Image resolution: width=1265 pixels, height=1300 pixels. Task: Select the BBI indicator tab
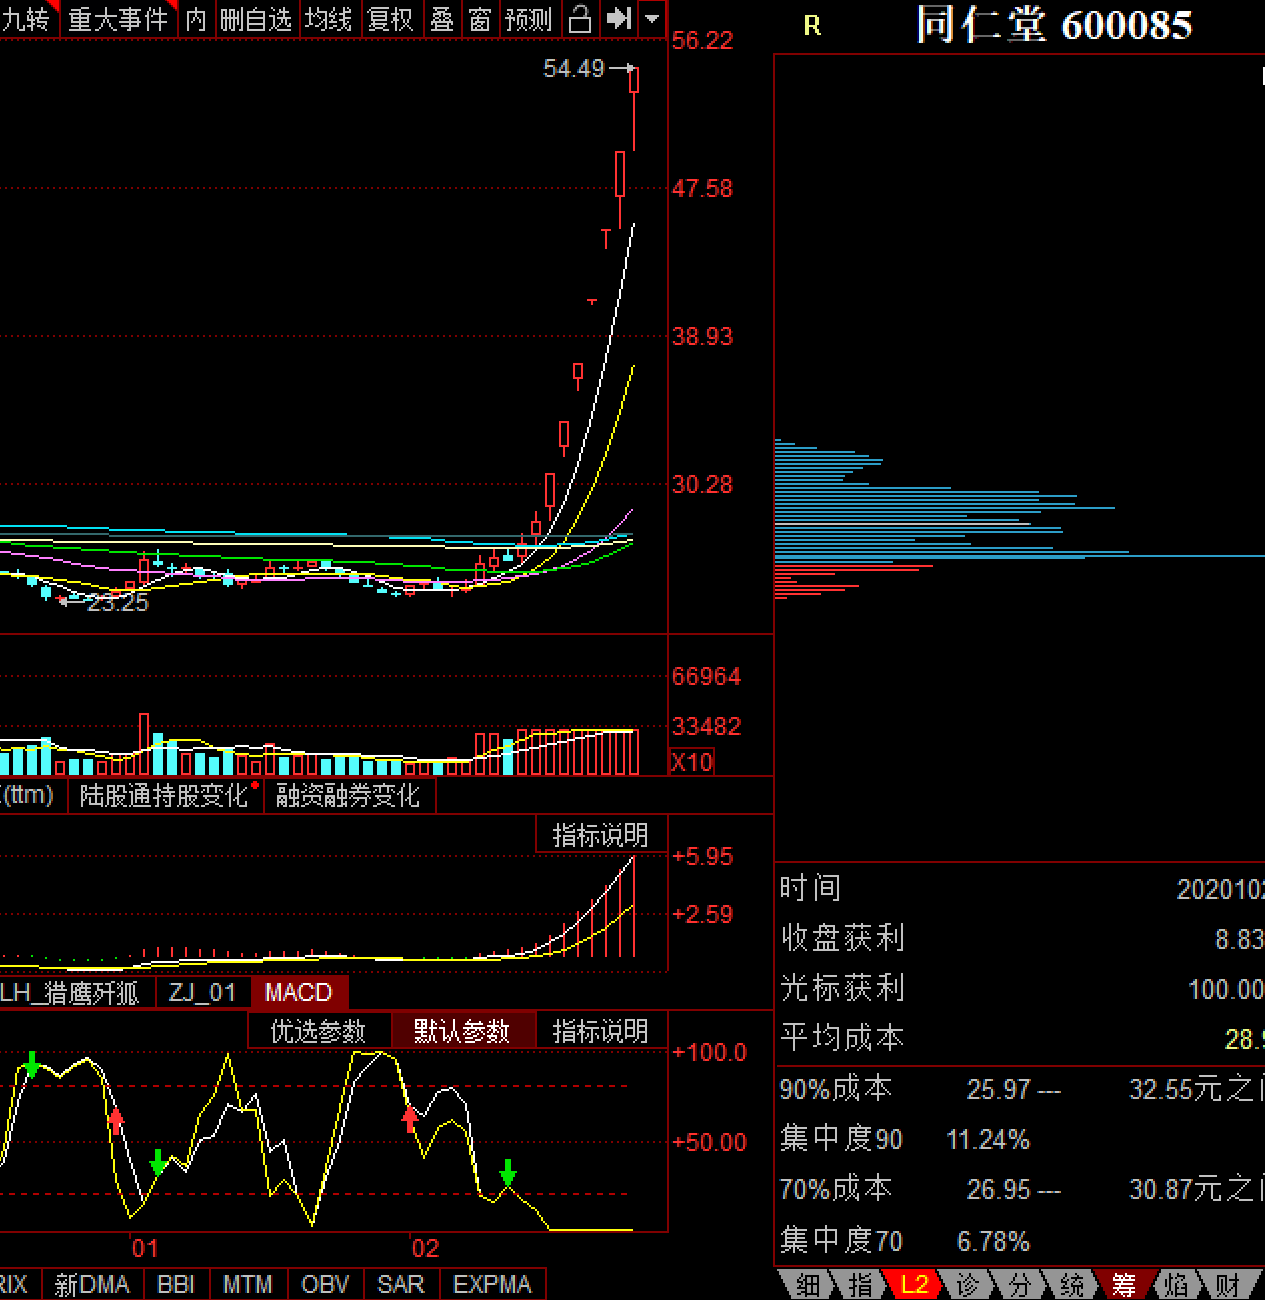[x=176, y=1284]
